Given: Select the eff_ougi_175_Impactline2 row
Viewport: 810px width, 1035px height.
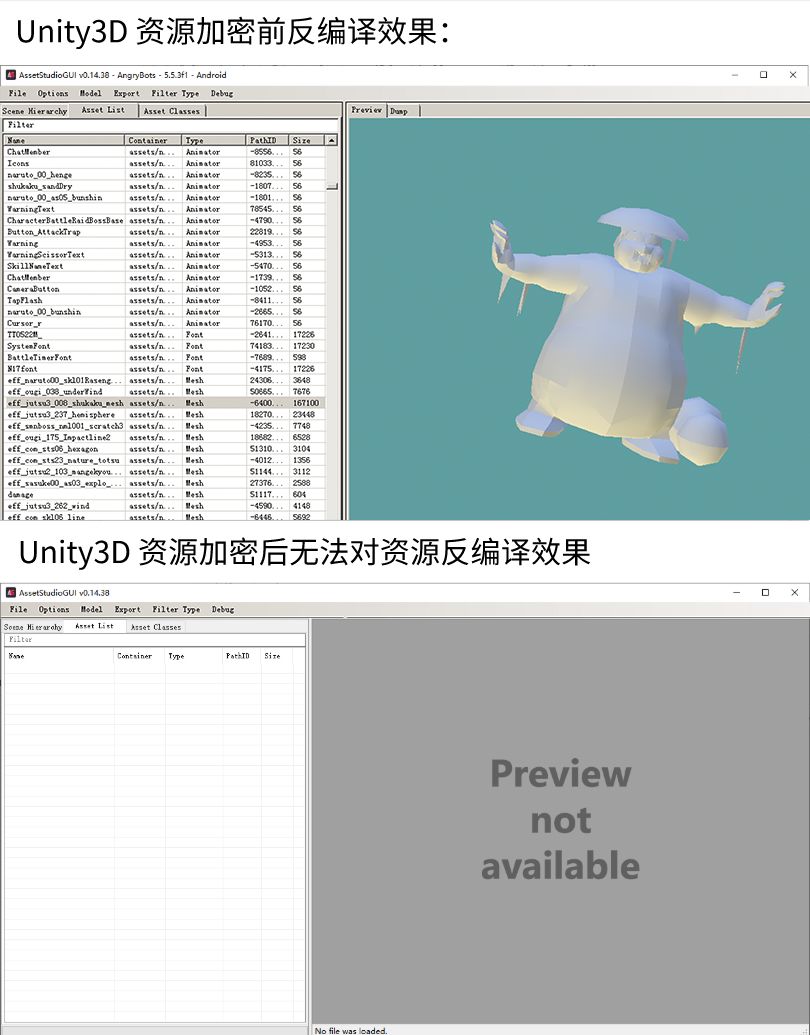Looking at the screenshot, I should [164, 437].
